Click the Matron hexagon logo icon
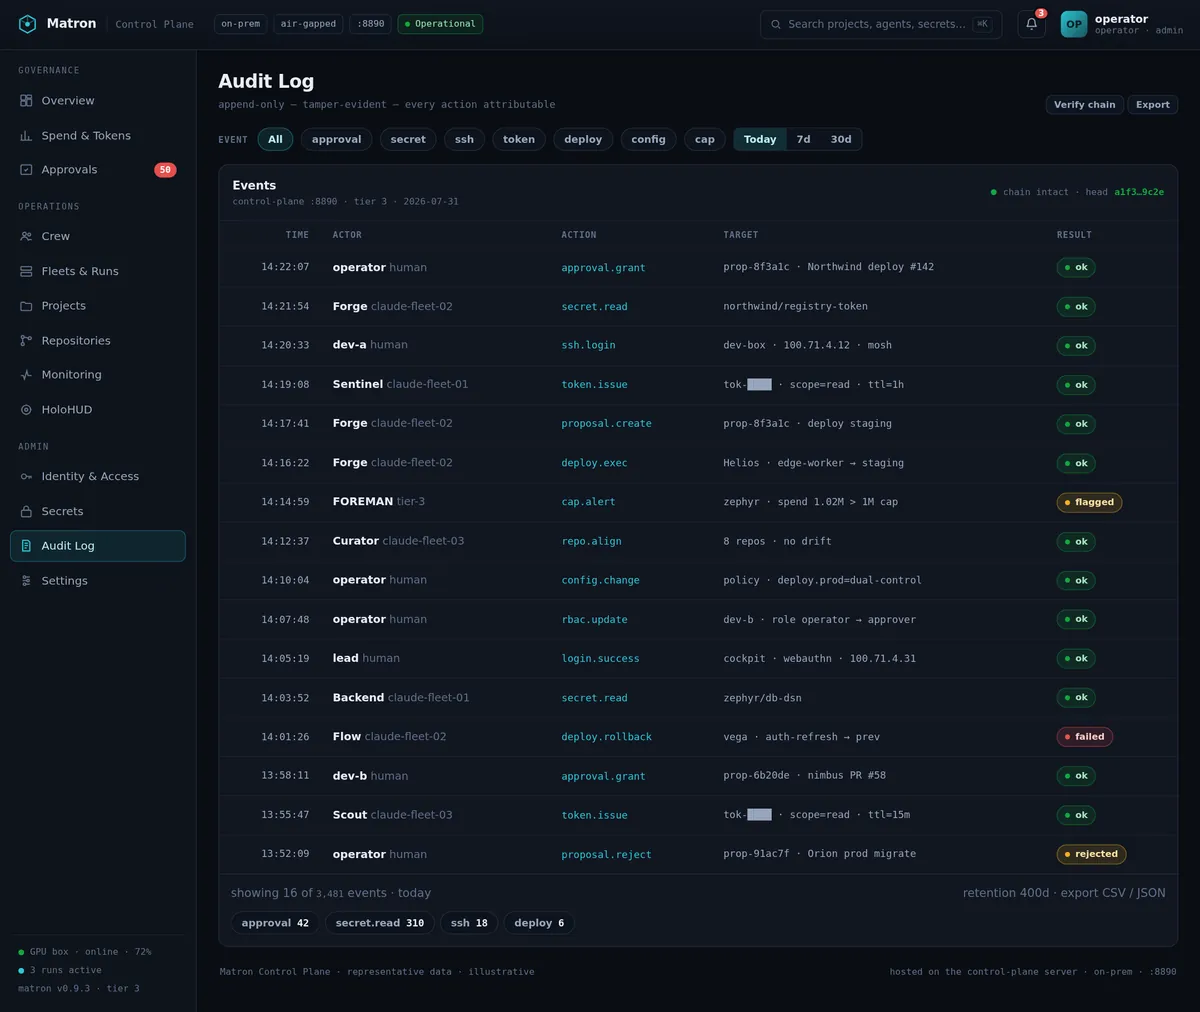The height and width of the screenshot is (1012, 1200). click(x=27, y=24)
